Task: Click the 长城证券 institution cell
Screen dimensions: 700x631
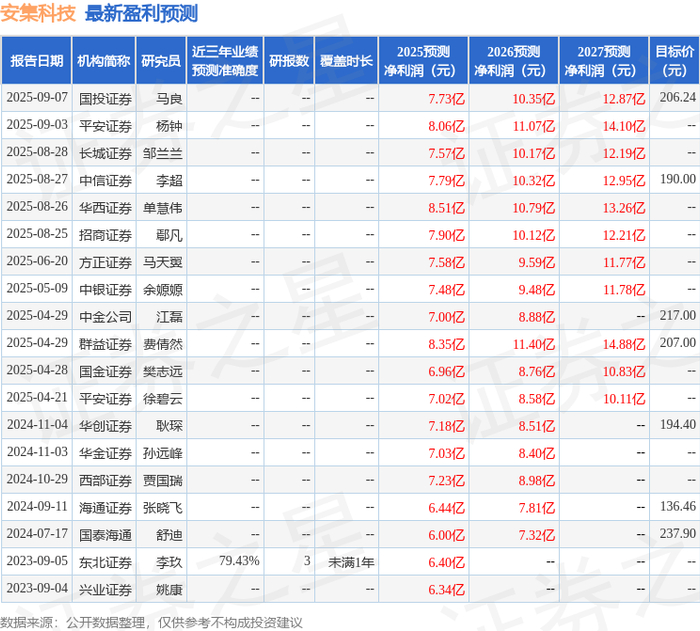Action: (105, 153)
